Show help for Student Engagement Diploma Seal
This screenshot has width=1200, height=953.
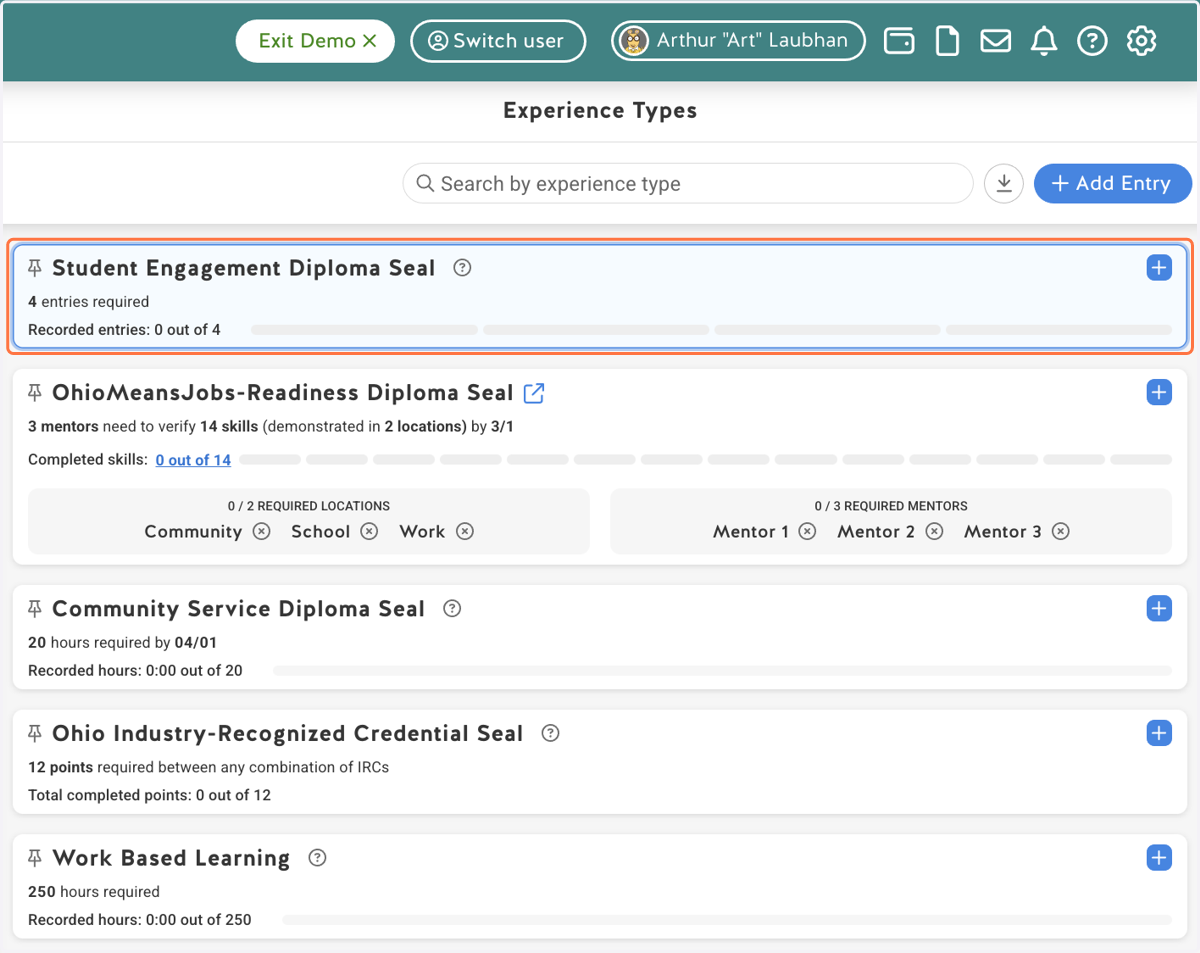coord(462,268)
